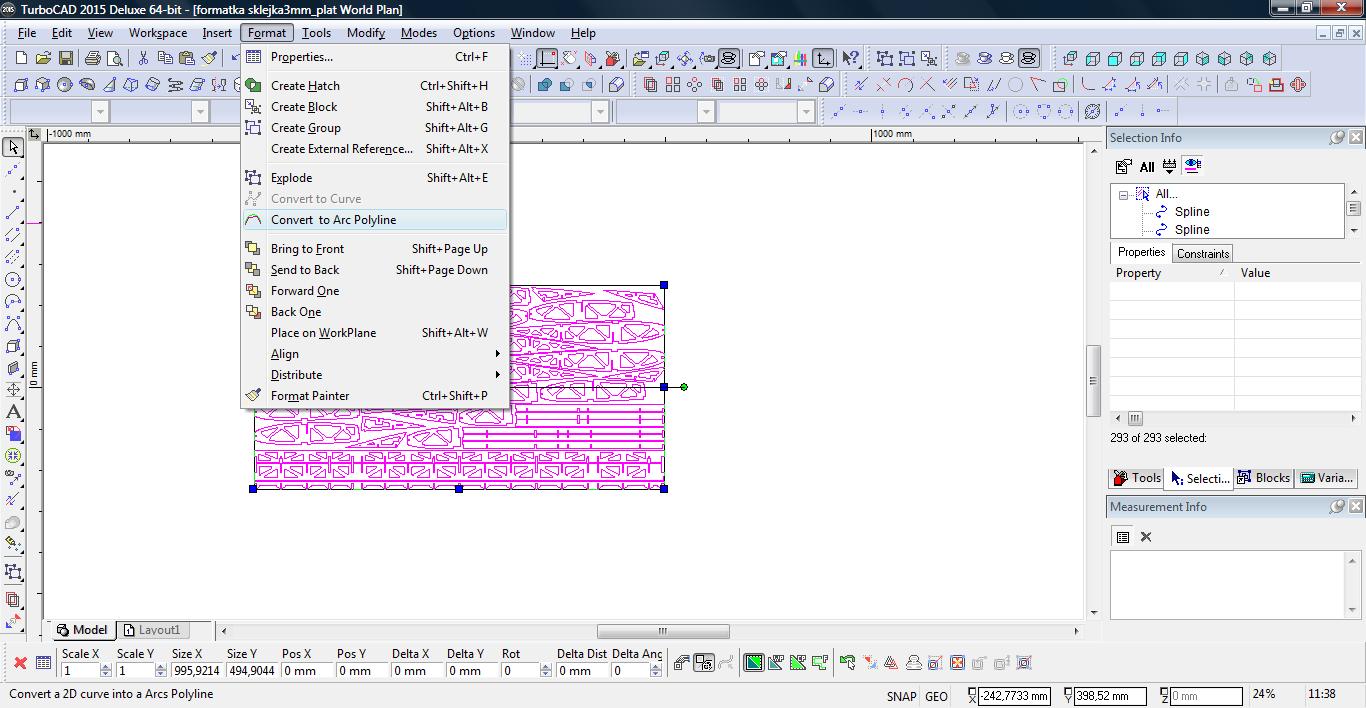The image size is (1366, 708).
Task: Click the red X cancel icon in Inspector bar
Action: coord(19,662)
